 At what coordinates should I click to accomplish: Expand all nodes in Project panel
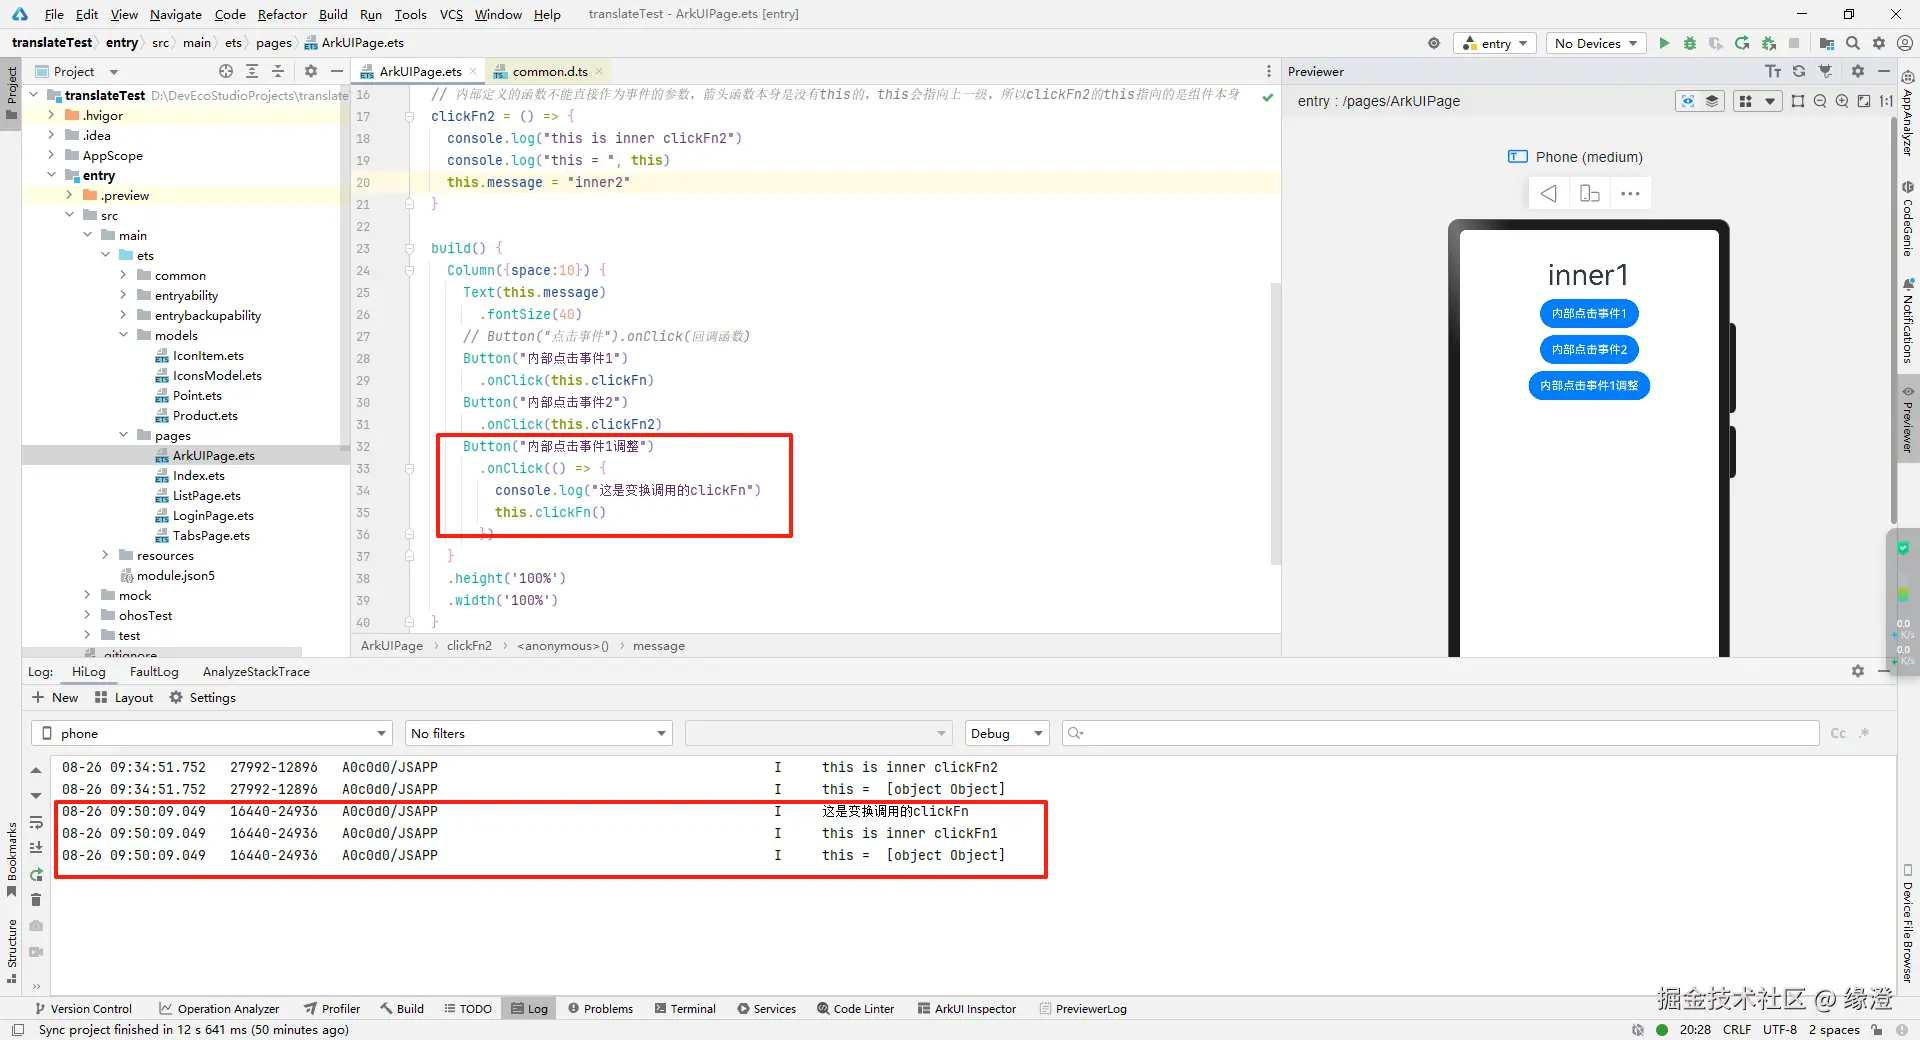click(252, 71)
